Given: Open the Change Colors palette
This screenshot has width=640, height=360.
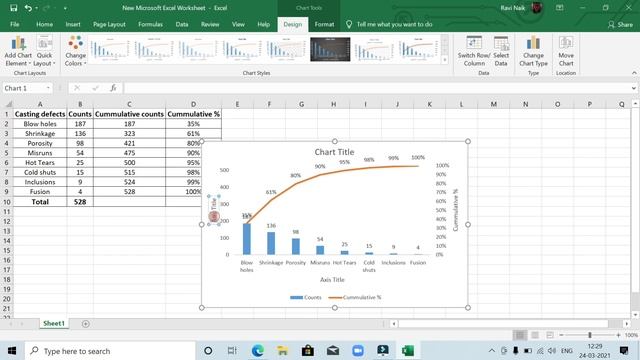Looking at the screenshot, I should point(76,51).
